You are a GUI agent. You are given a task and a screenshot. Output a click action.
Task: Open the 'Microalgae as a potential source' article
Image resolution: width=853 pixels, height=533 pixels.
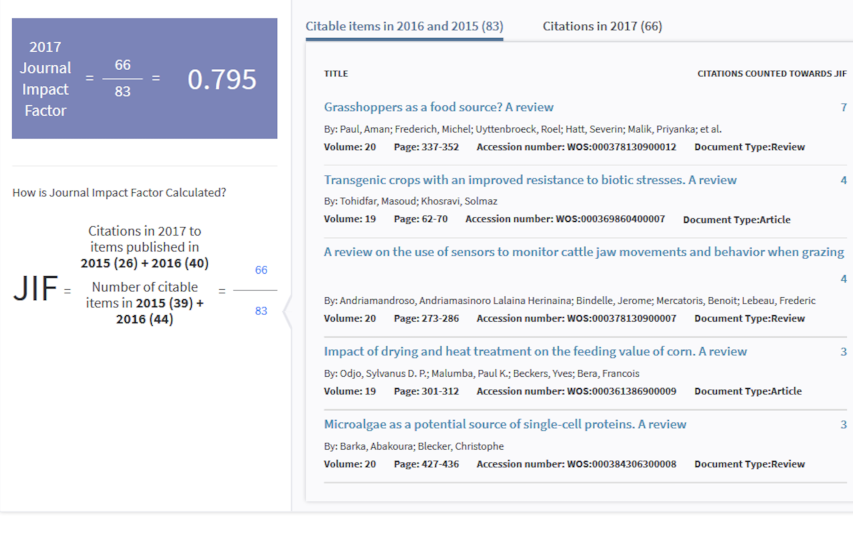click(505, 424)
